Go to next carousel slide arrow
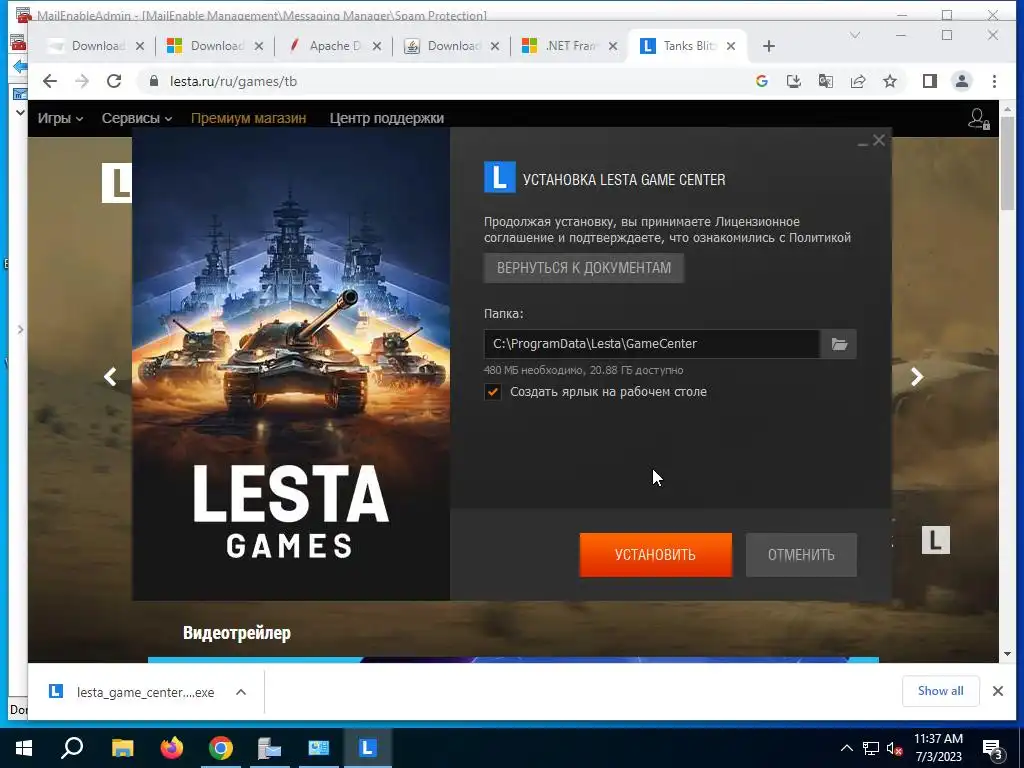 click(x=917, y=377)
